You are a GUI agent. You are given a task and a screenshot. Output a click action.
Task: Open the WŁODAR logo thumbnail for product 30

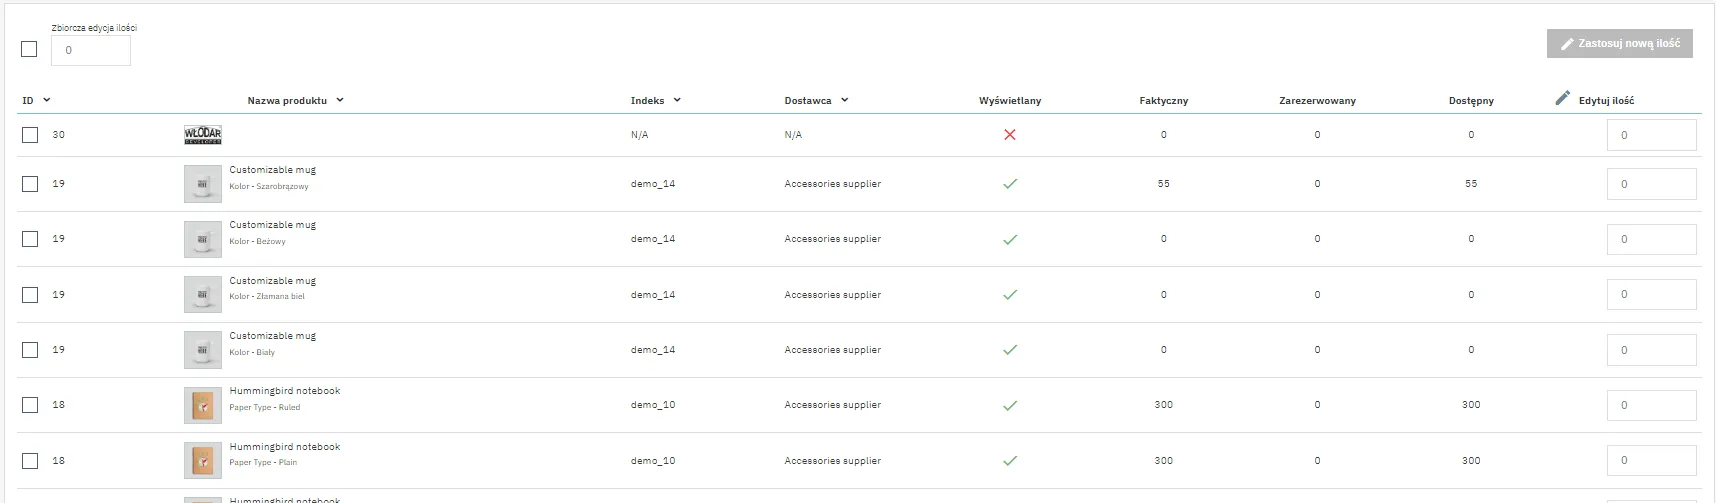click(203, 135)
